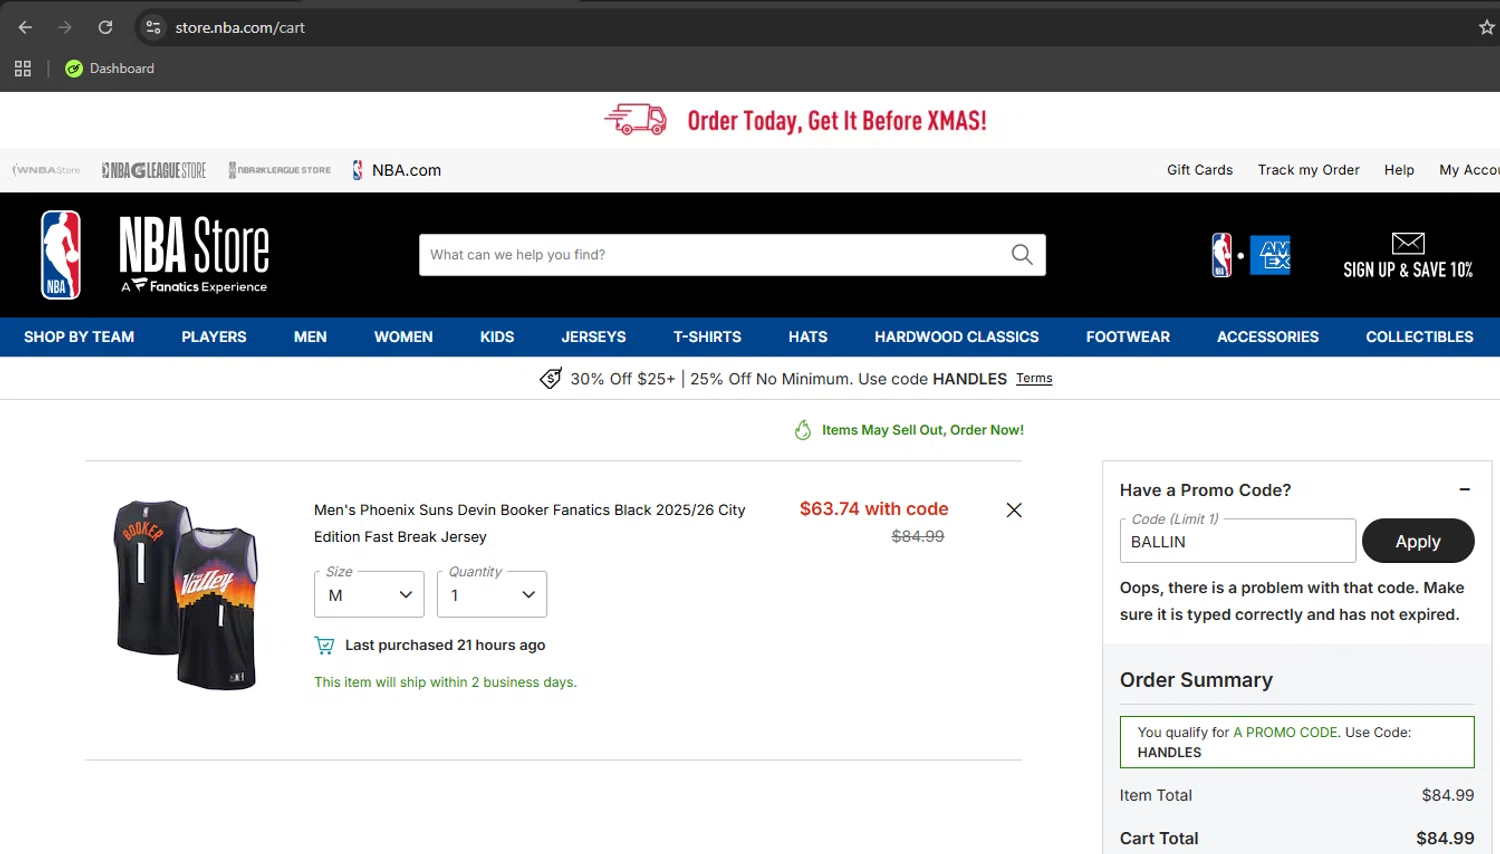This screenshot has height=854, width=1500.
Task: Click the NBA Store logo
Action: click(x=155, y=255)
